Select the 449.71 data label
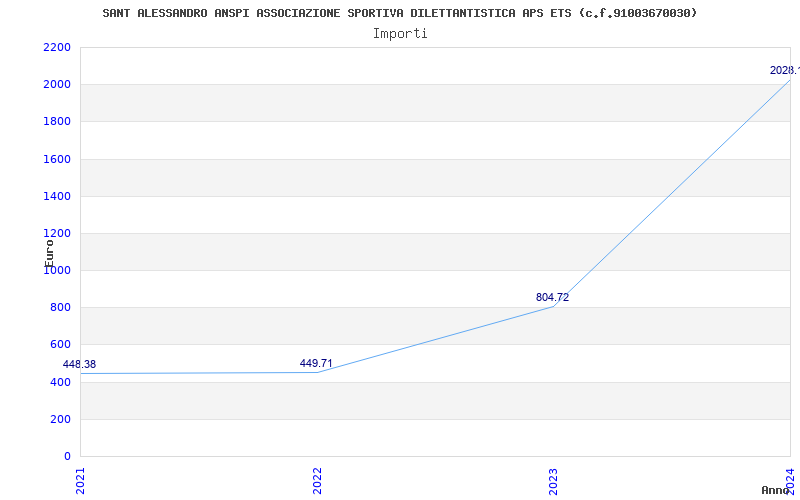The width and height of the screenshot is (800, 500). pos(316,363)
